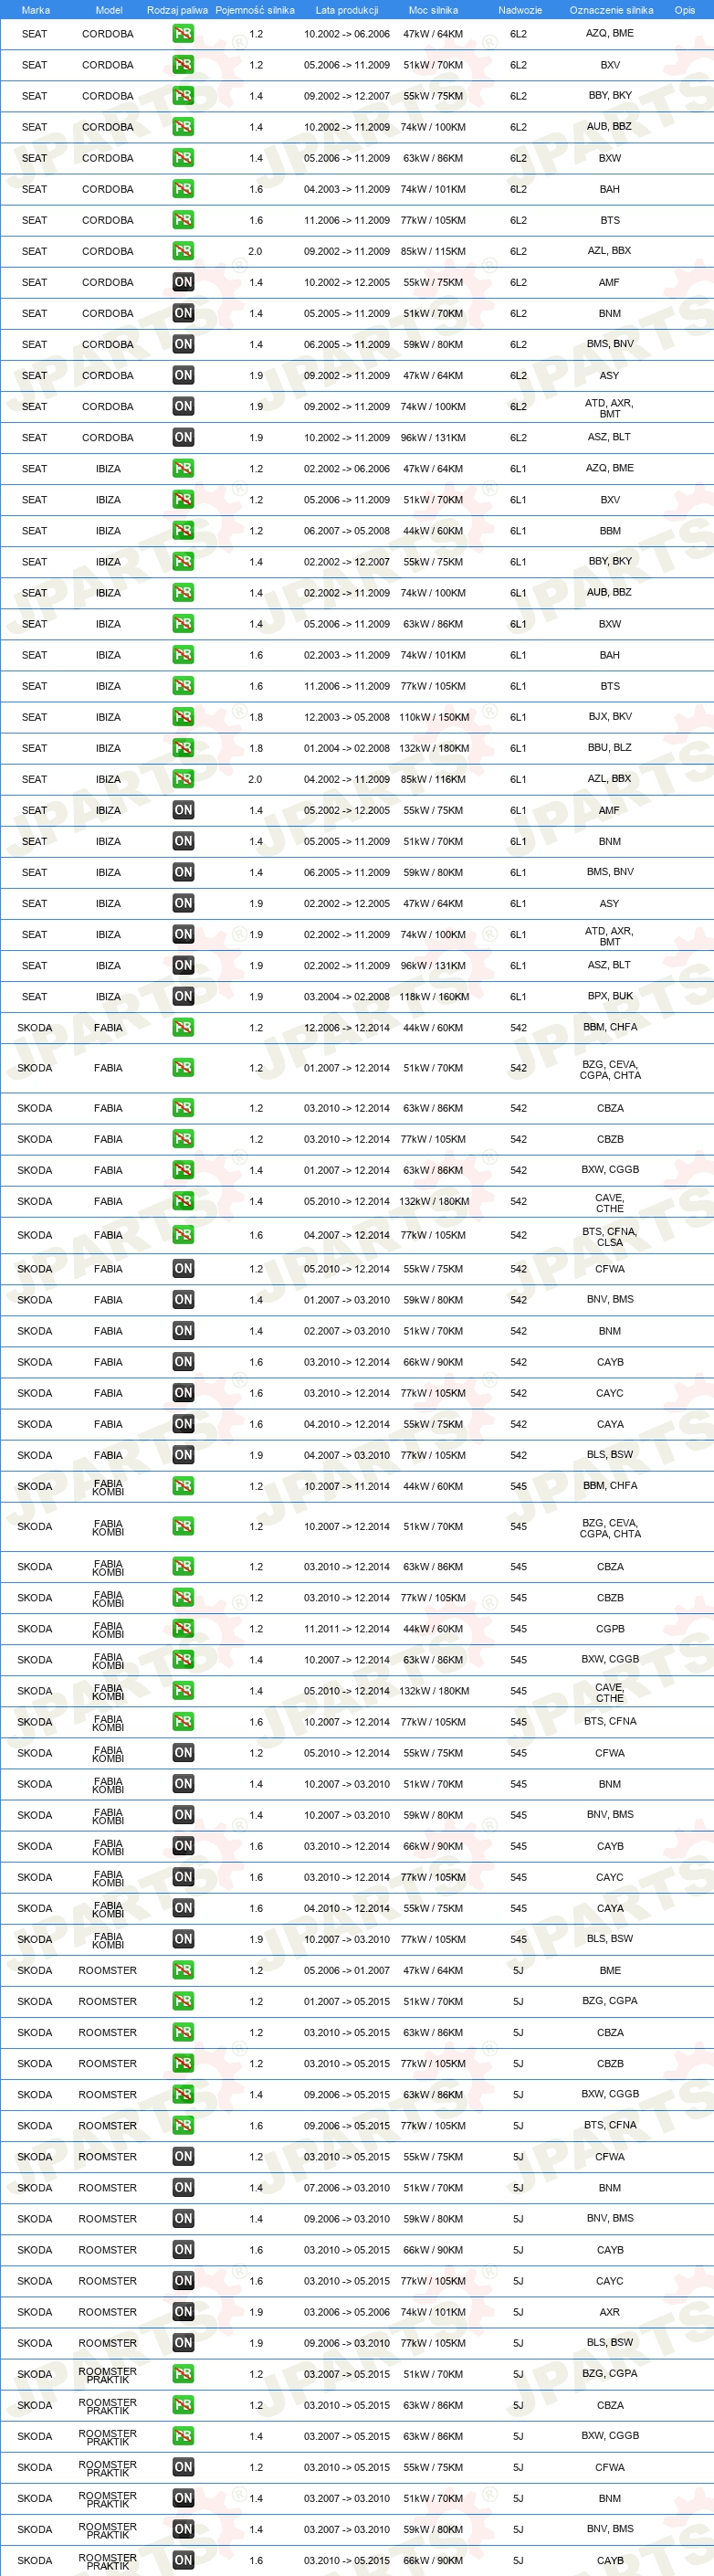
Task: Select the 'Opis' column header
Action: point(685,10)
